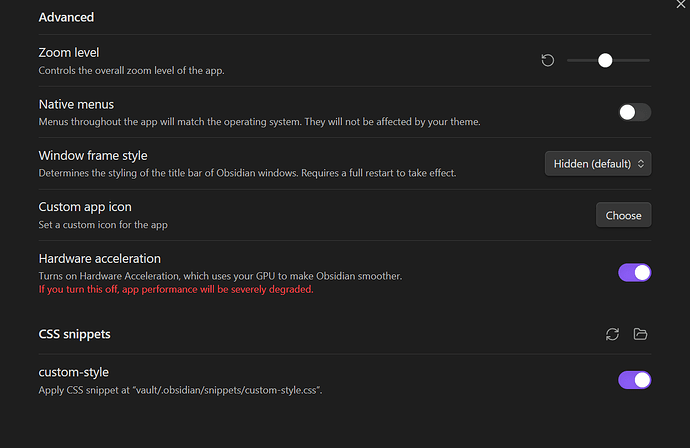Click the 'Window frame style' label
690x448 pixels.
click(x=93, y=155)
